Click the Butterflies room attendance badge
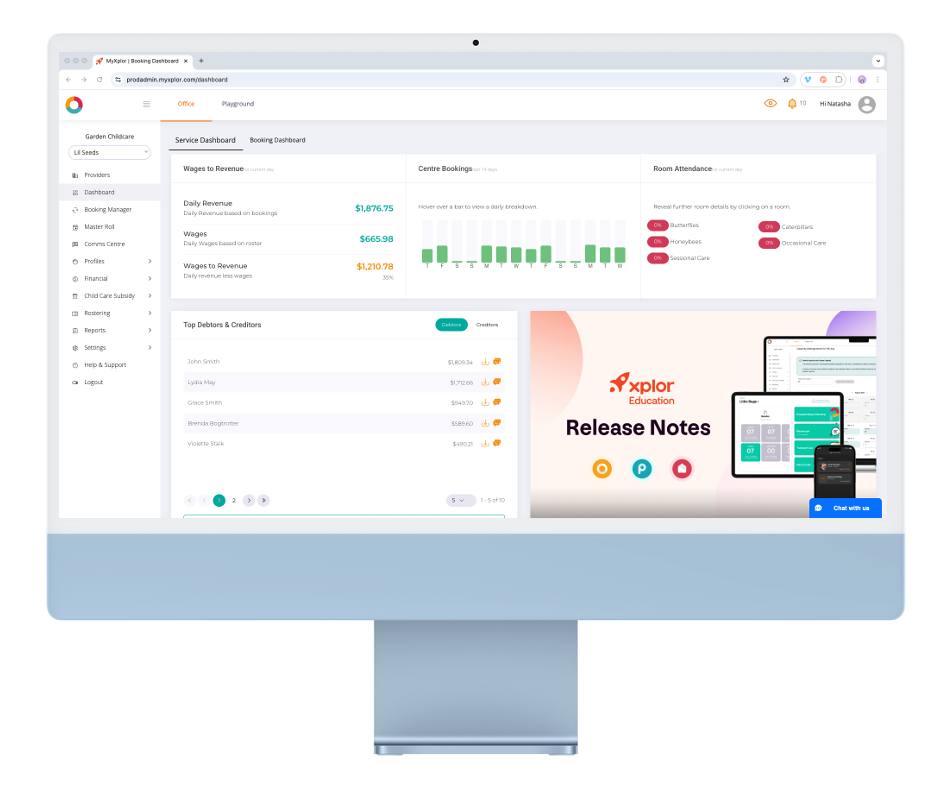Image resolution: width=952 pixels, height=799 pixels. pos(657,225)
